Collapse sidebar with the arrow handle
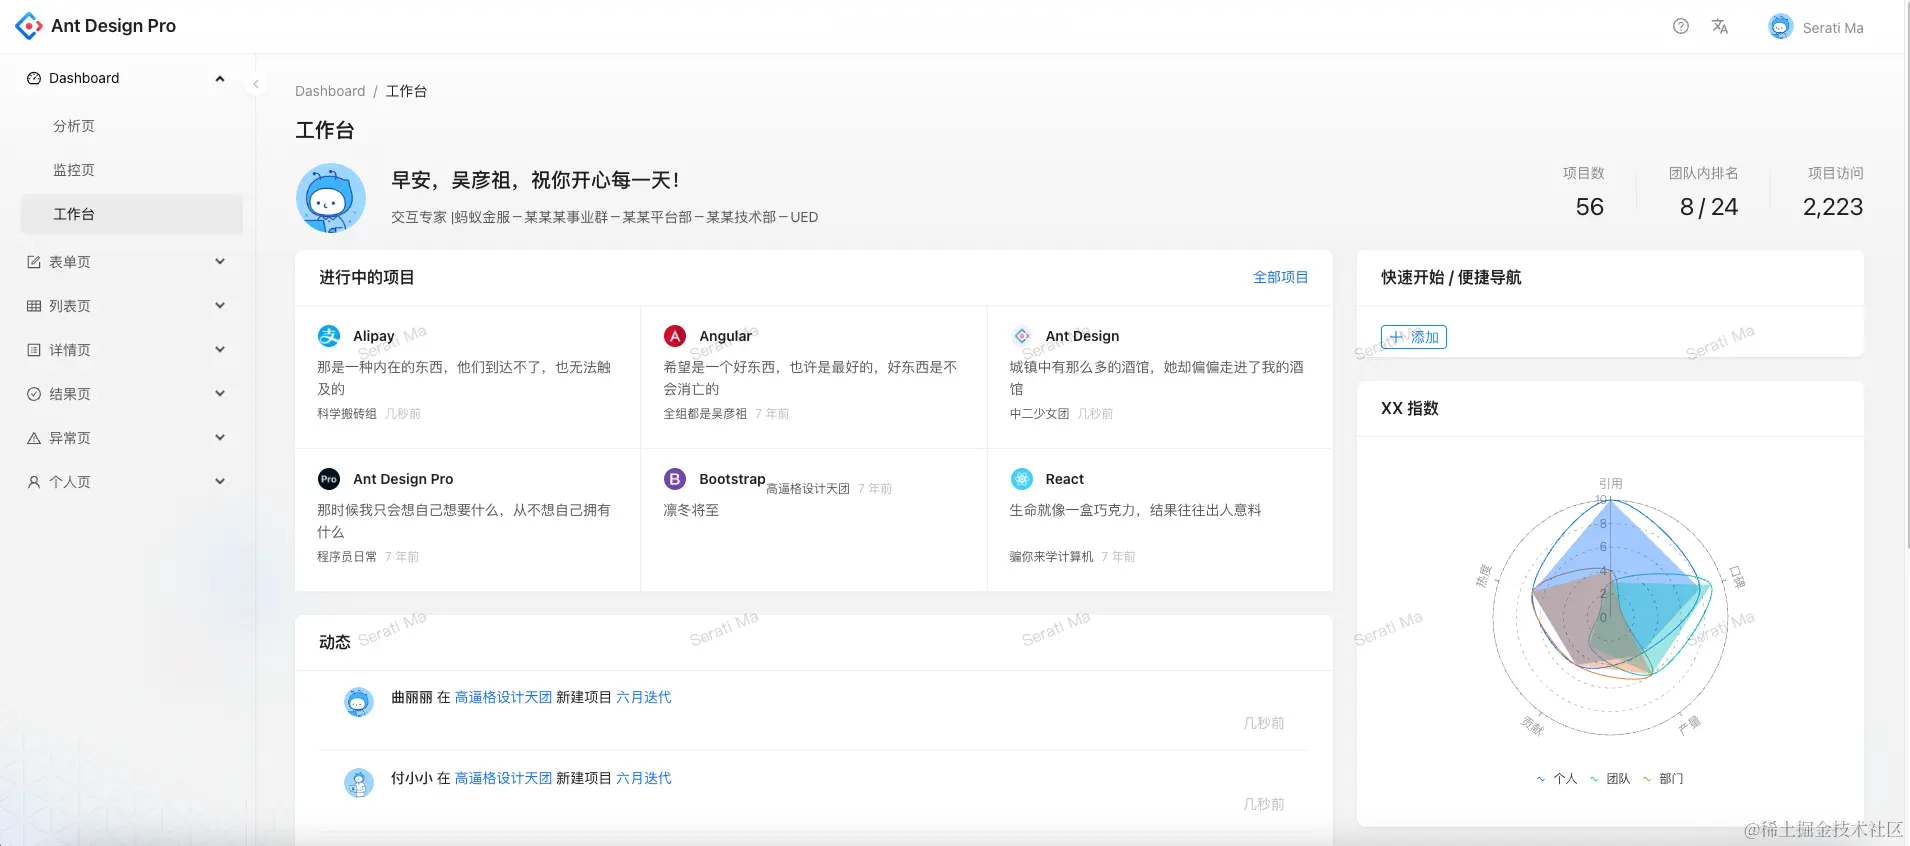Viewport: 1910px width, 846px height. pos(256,84)
